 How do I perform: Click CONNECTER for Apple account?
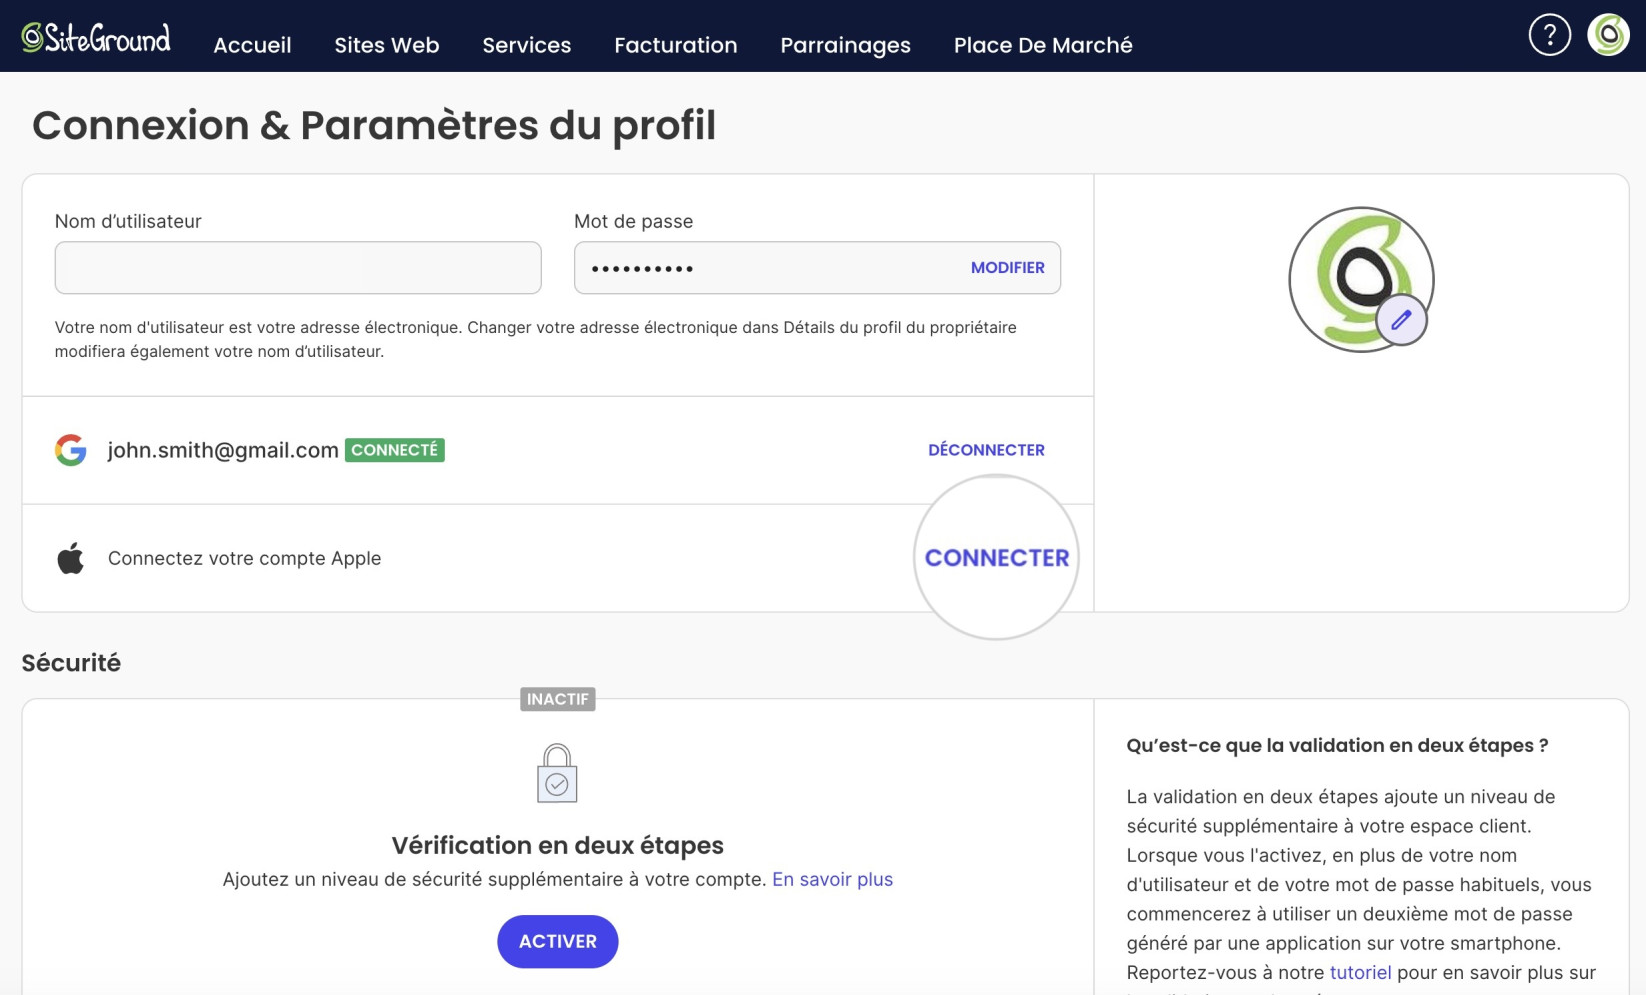coord(996,558)
